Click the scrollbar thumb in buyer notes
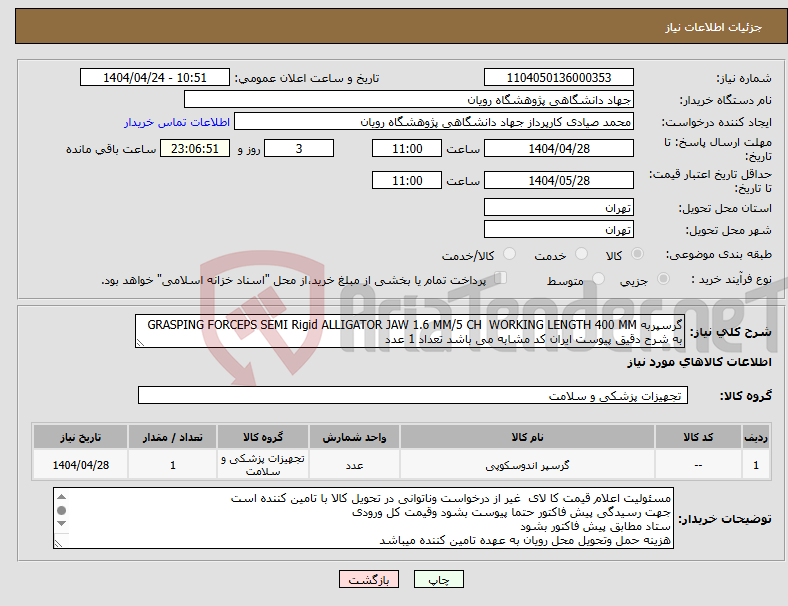The height and width of the screenshot is (606, 788). (x=61, y=510)
